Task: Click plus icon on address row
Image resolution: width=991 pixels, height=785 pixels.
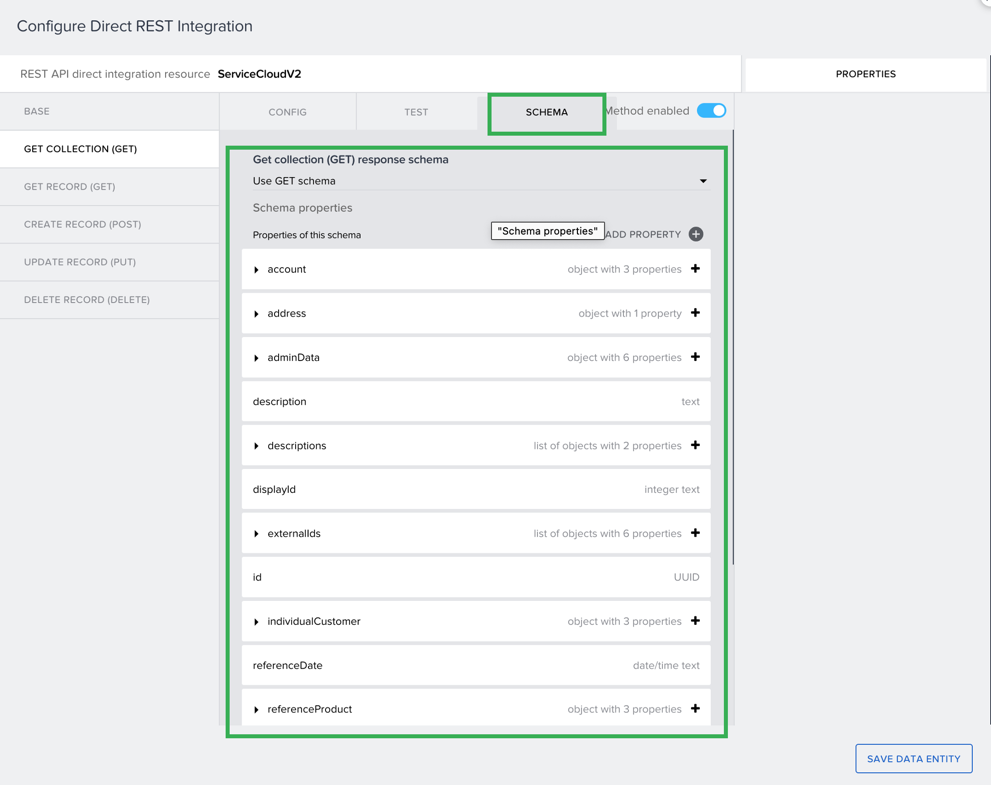Action: click(695, 313)
